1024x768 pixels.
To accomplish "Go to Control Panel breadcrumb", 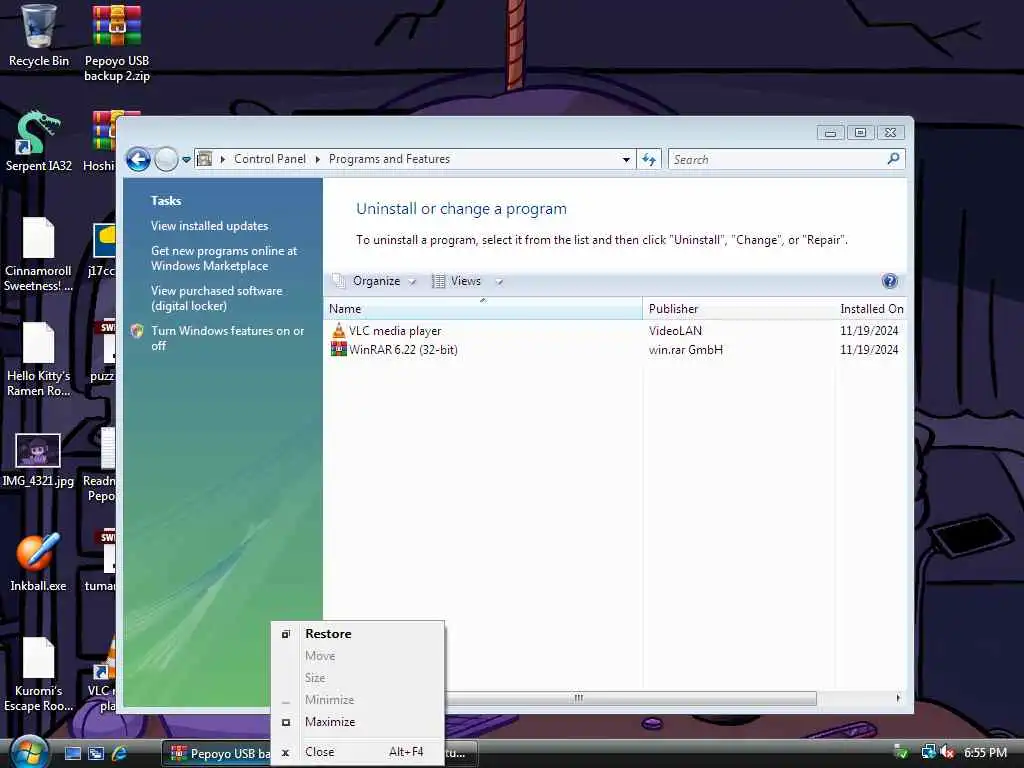I will click(270, 159).
